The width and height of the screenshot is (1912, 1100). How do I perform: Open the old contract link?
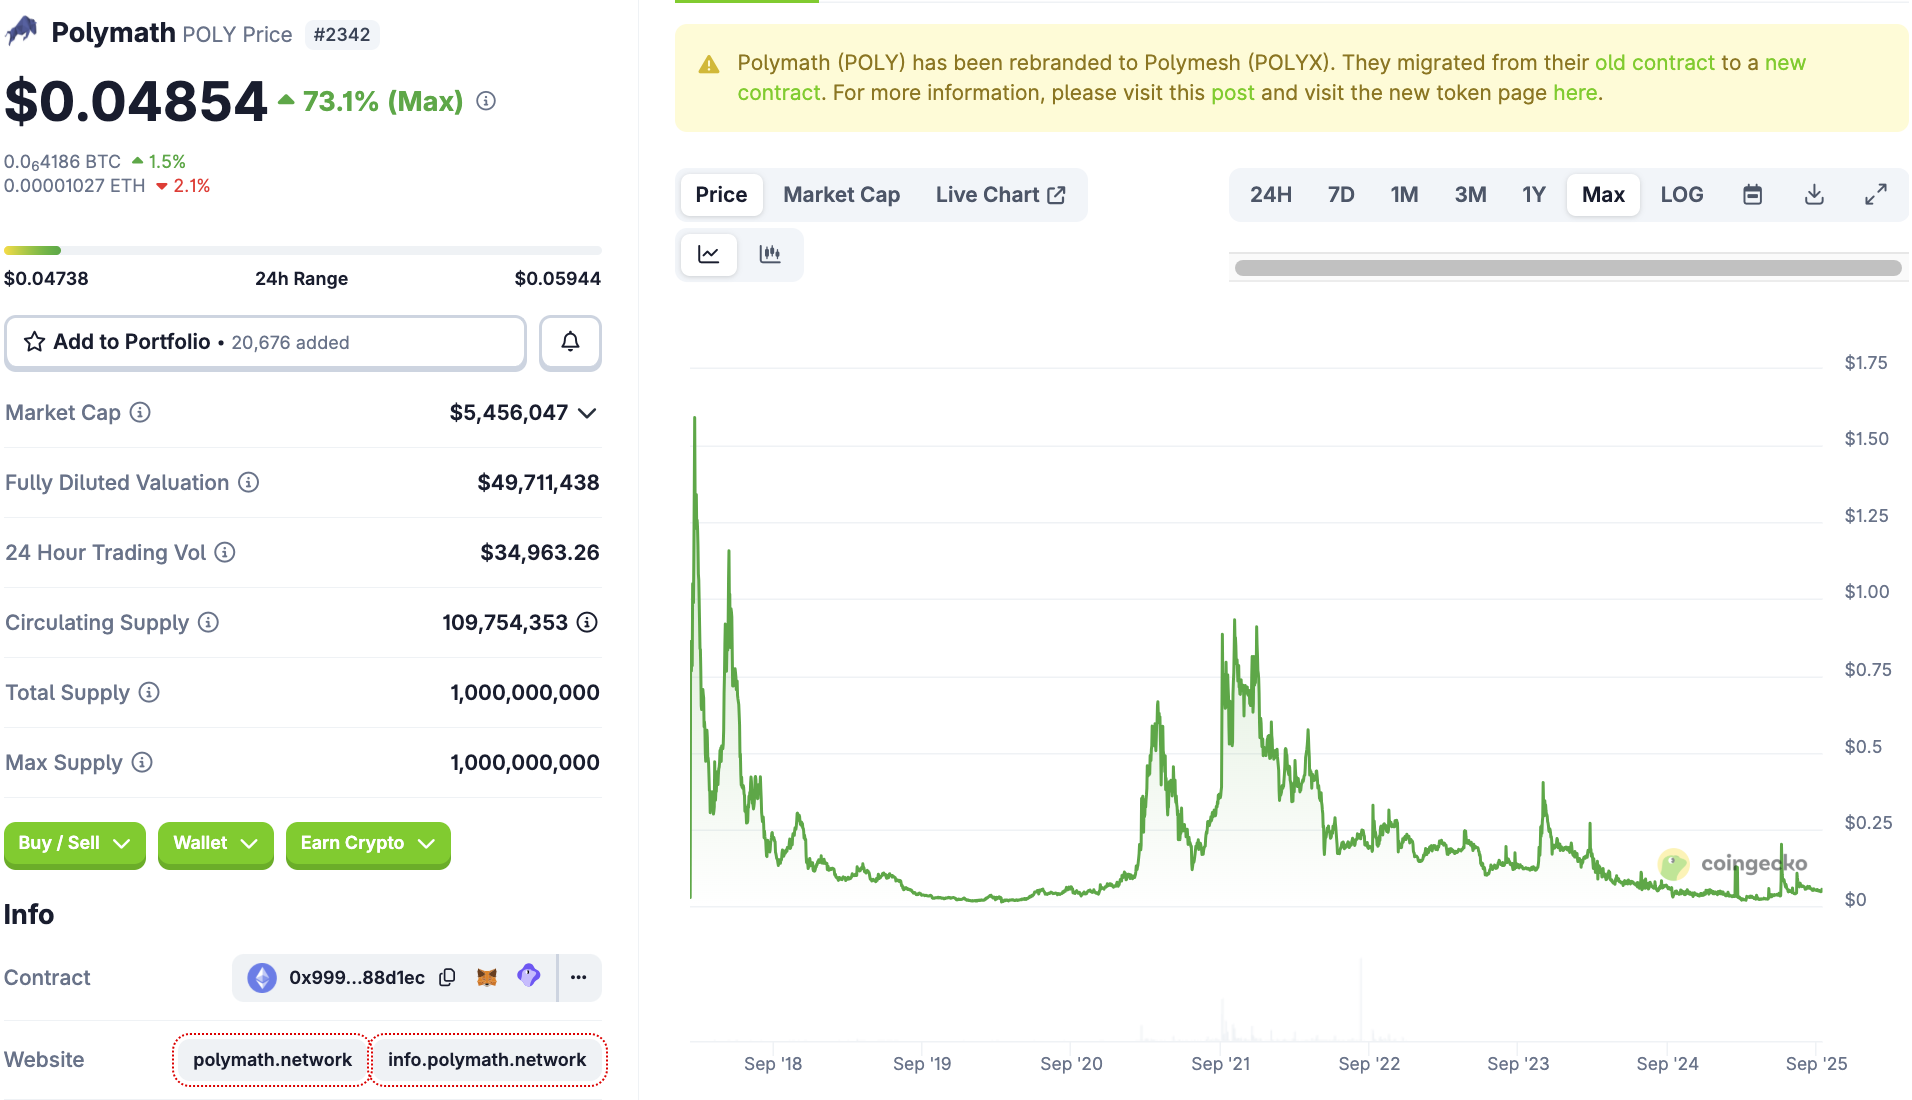(x=1655, y=63)
